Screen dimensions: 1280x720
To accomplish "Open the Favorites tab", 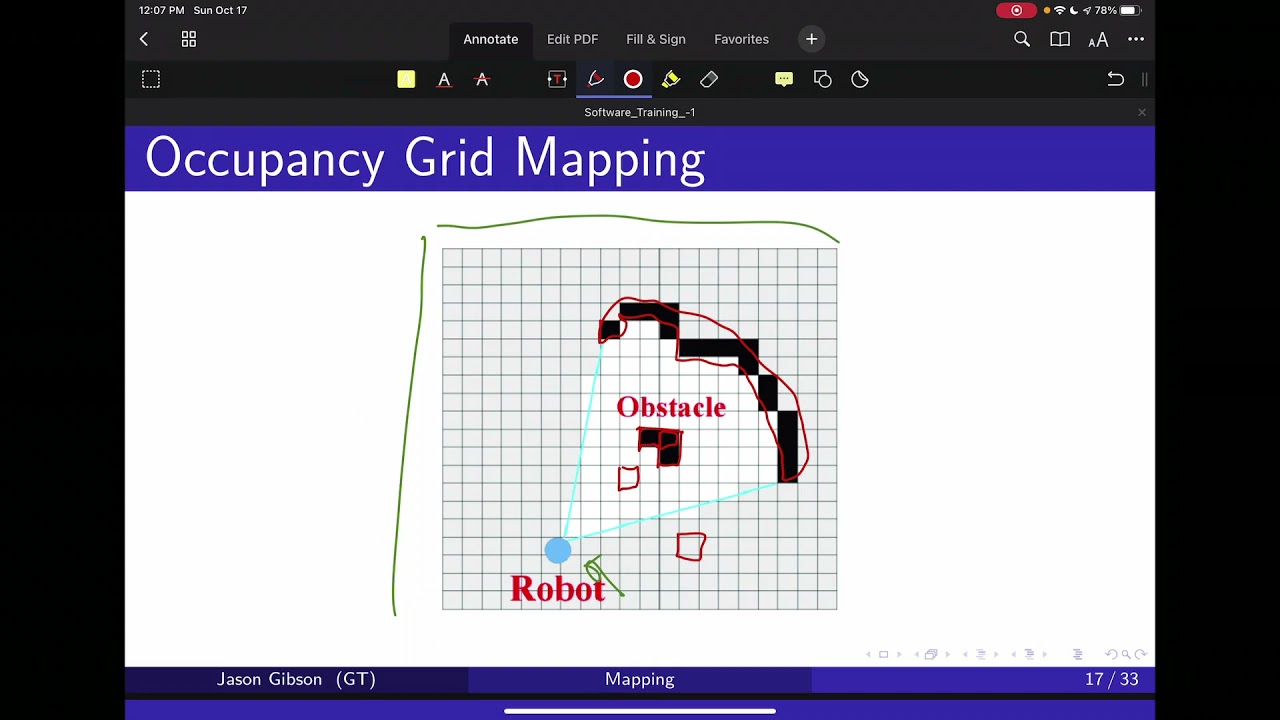I will (741, 39).
